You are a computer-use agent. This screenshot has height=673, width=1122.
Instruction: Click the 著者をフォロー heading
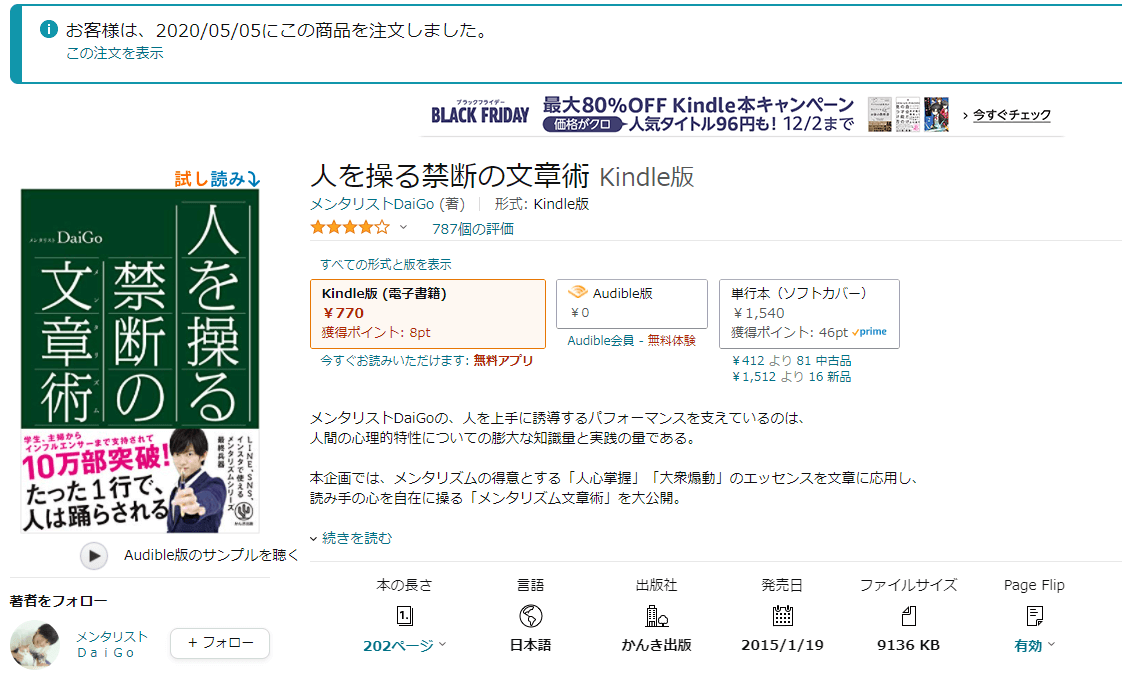(x=59, y=601)
